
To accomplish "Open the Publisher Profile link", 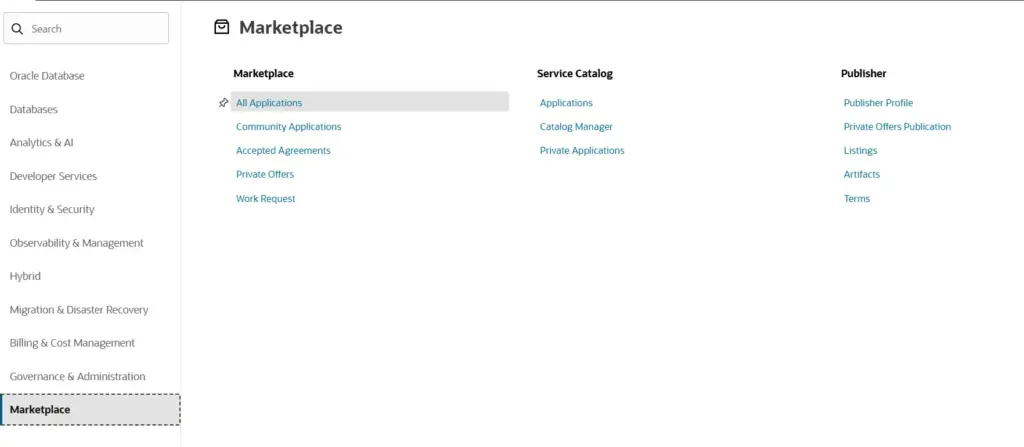I will coord(878,103).
